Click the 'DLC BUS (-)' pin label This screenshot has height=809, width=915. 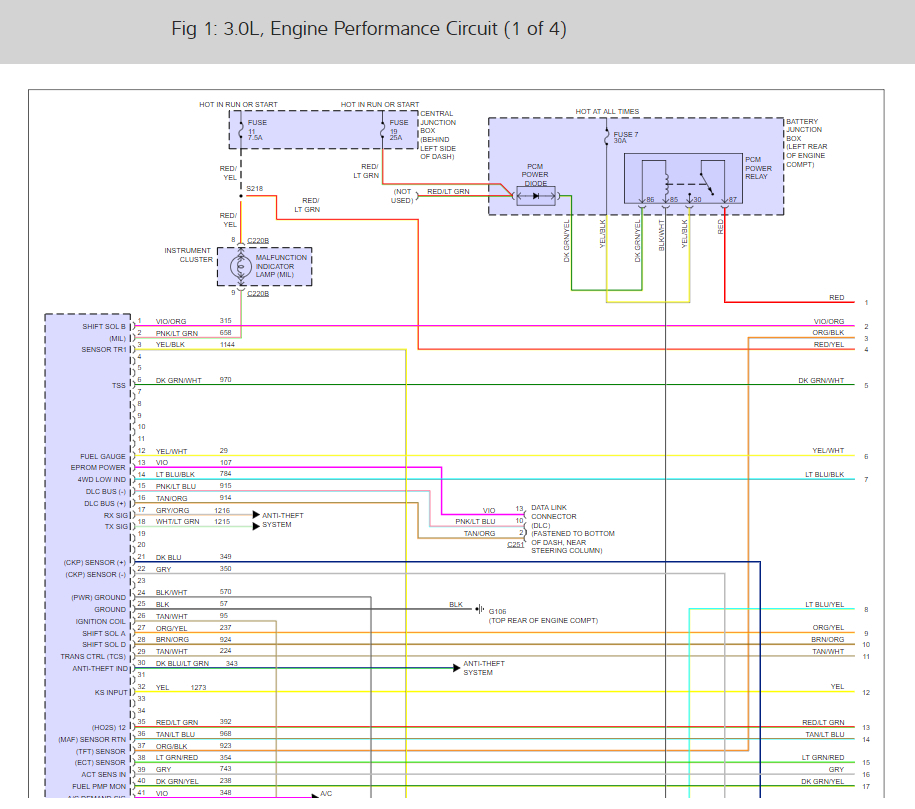pos(106,492)
